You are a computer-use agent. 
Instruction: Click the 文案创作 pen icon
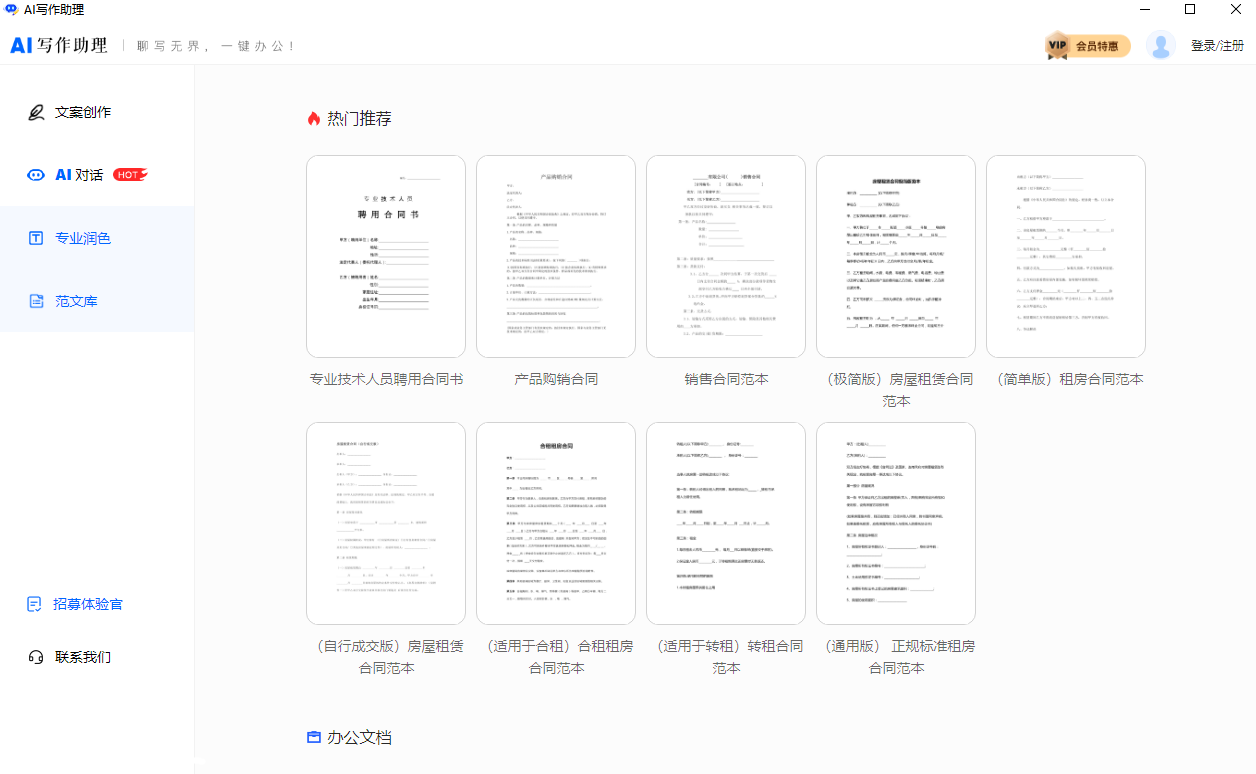pos(36,112)
